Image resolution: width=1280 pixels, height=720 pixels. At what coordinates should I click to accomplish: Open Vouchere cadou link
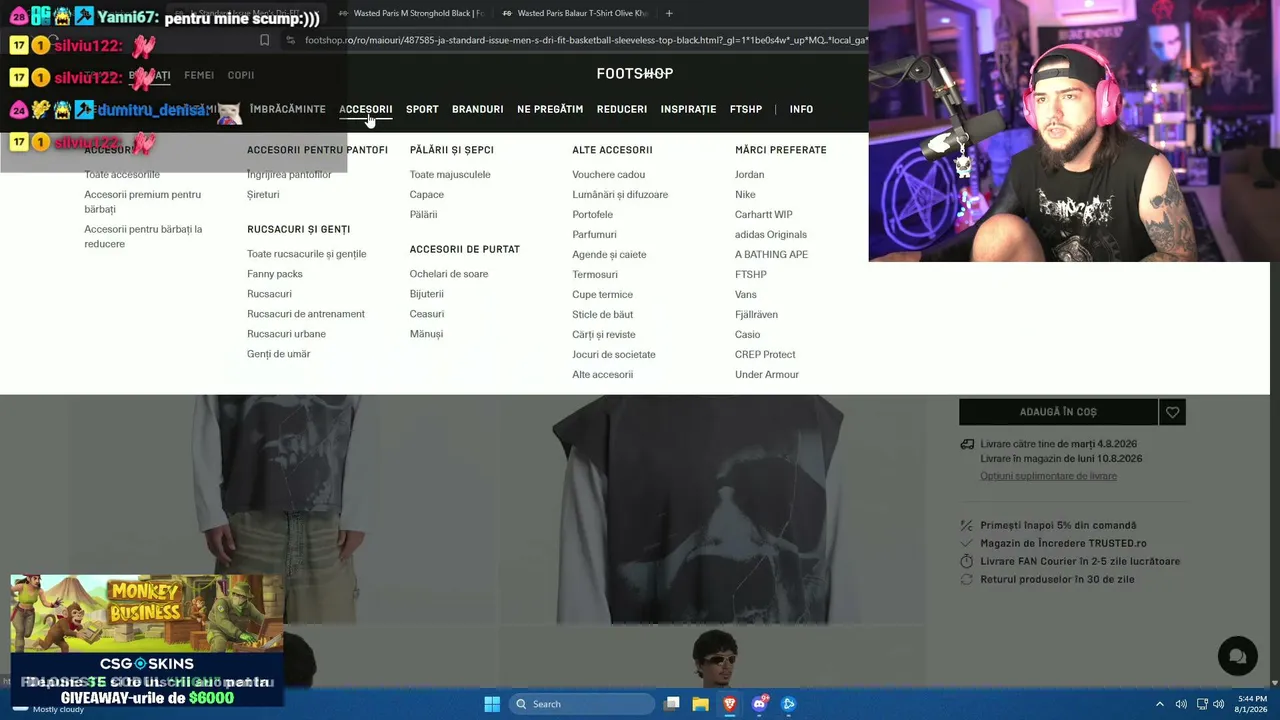(609, 174)
